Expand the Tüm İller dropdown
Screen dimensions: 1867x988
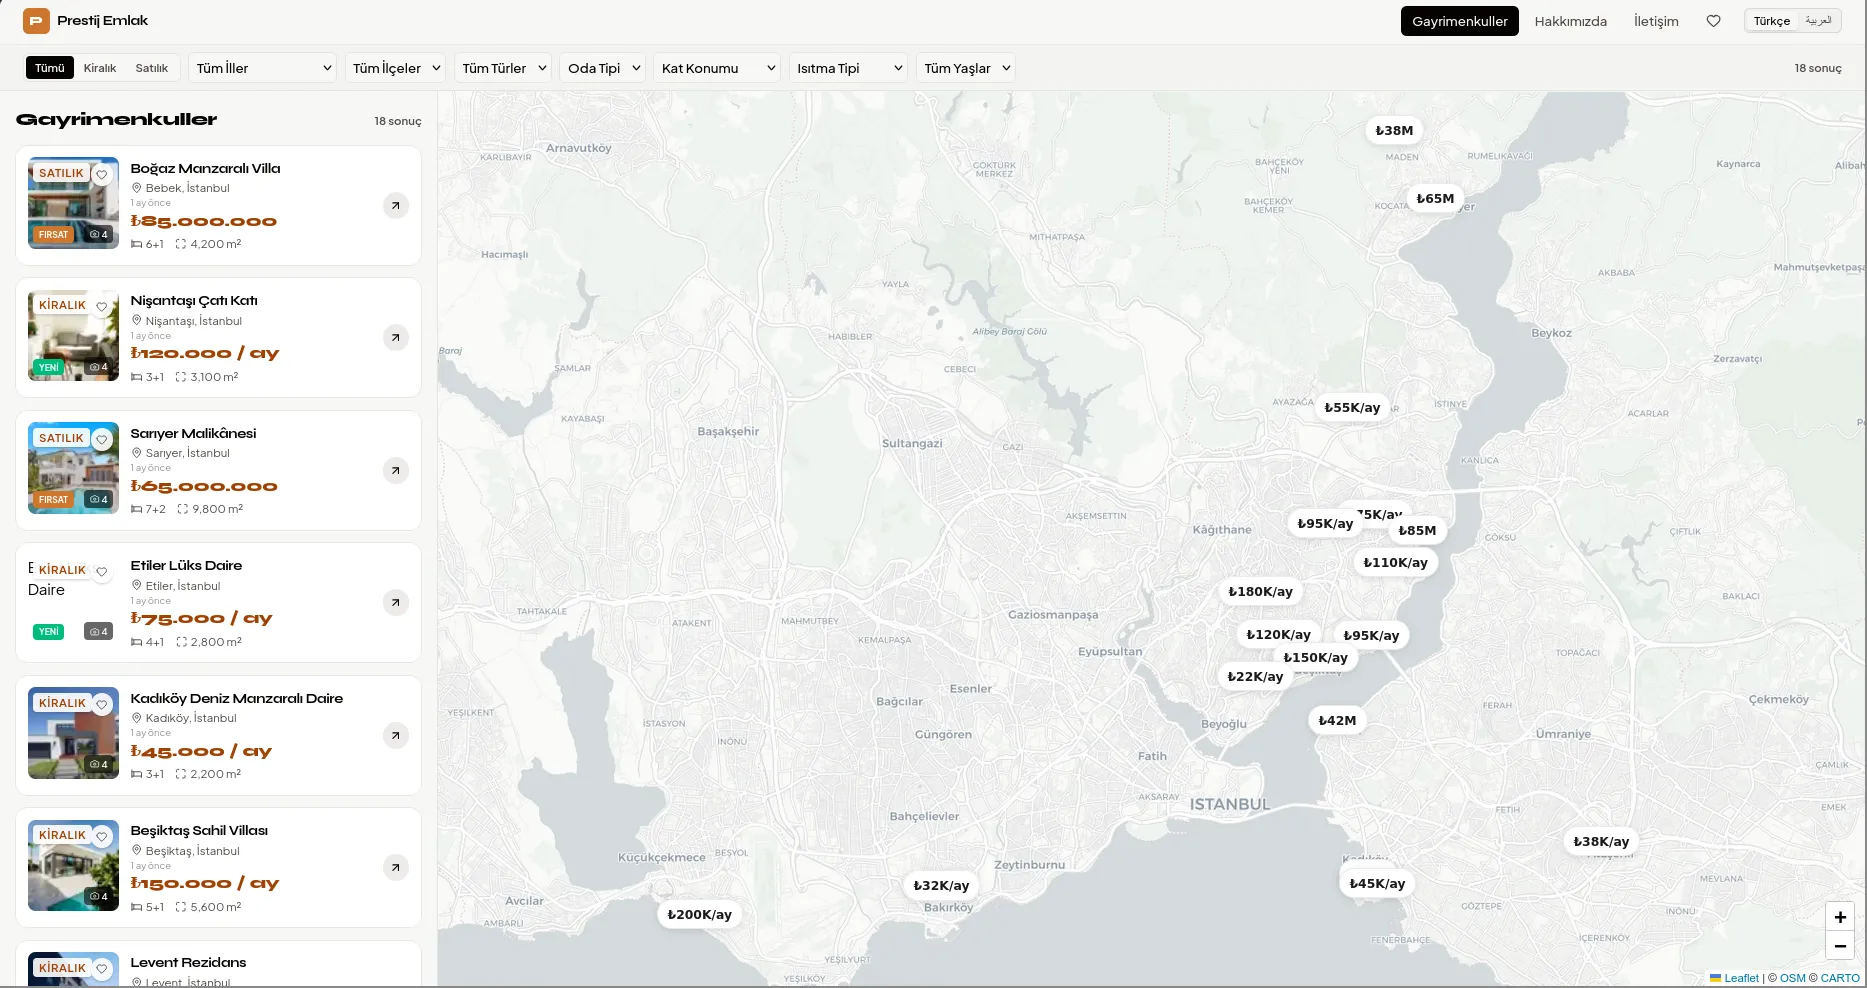(x=264, y=68)
